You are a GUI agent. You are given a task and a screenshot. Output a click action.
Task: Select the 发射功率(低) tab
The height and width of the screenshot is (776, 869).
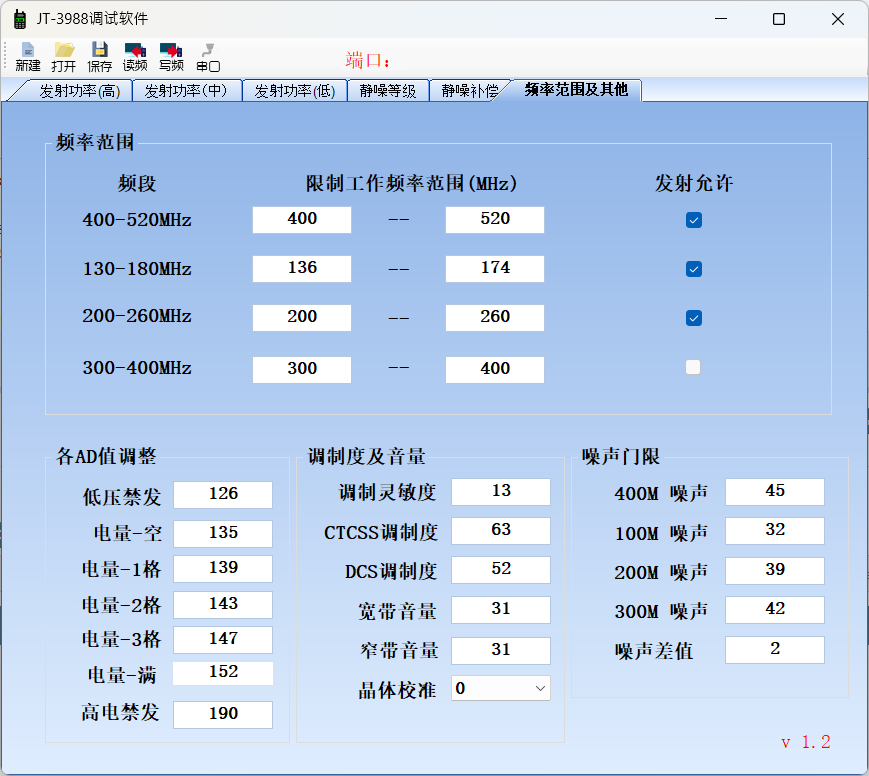click(294, 91)
